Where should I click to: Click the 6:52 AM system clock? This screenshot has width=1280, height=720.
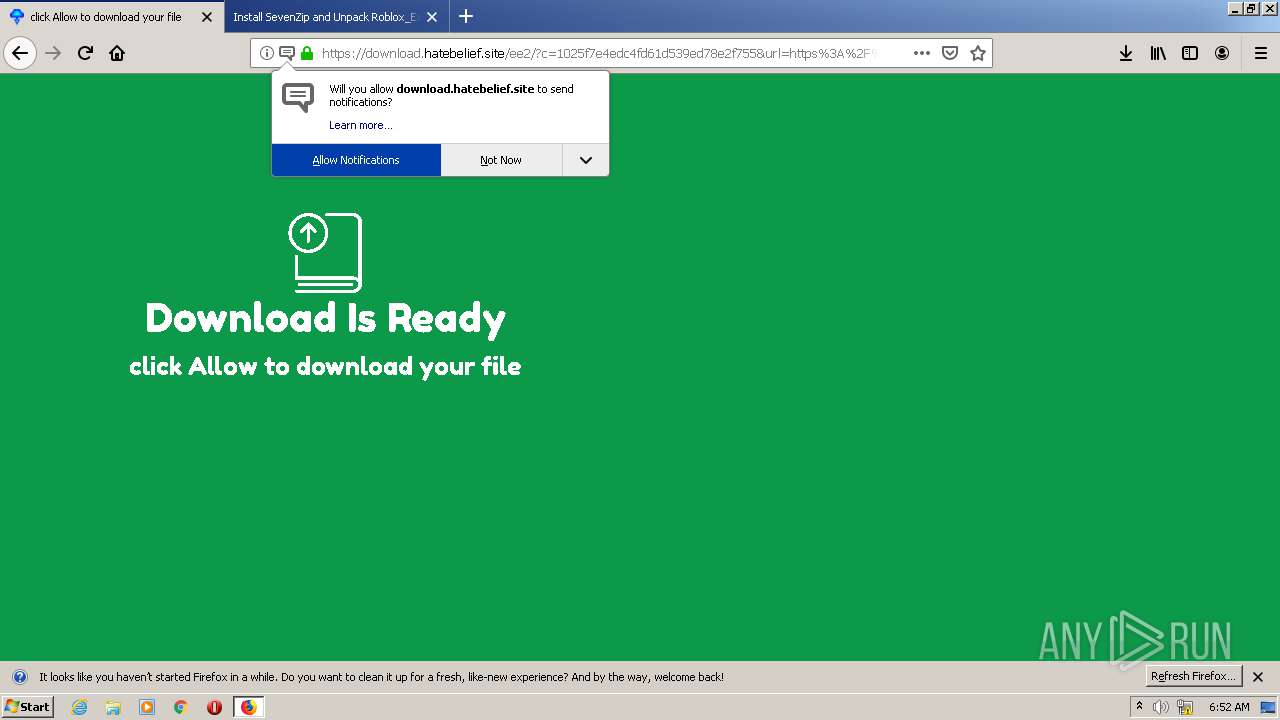point(1229,707)
